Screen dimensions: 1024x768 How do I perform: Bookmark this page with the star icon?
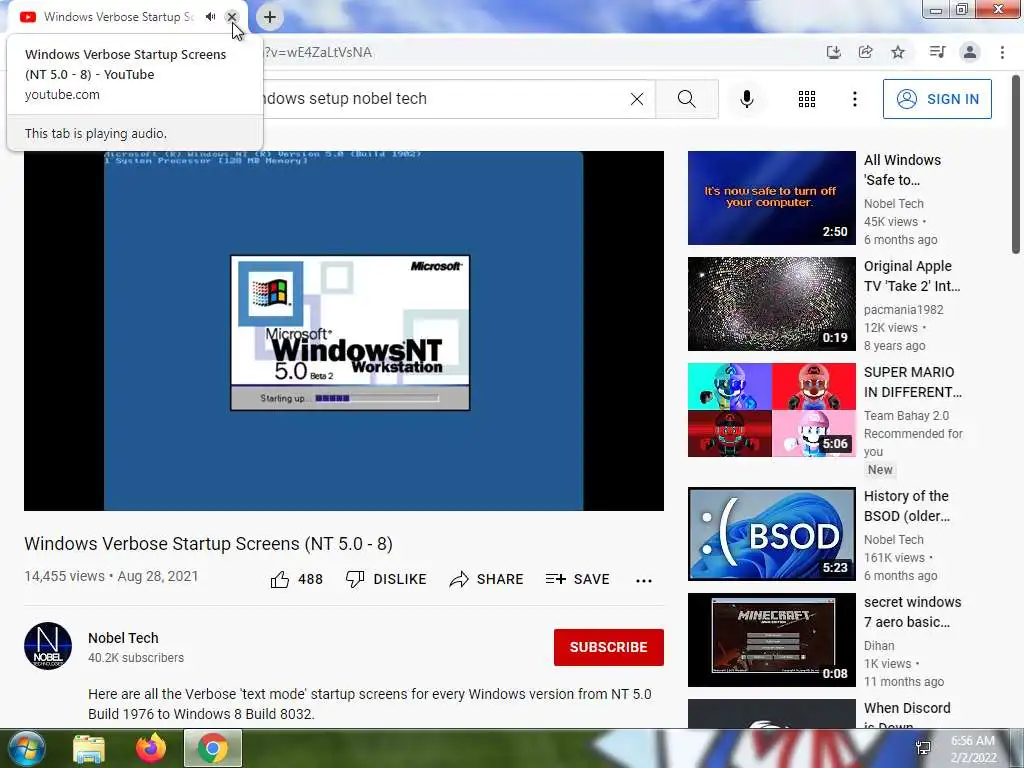click(x=898, y=52)
